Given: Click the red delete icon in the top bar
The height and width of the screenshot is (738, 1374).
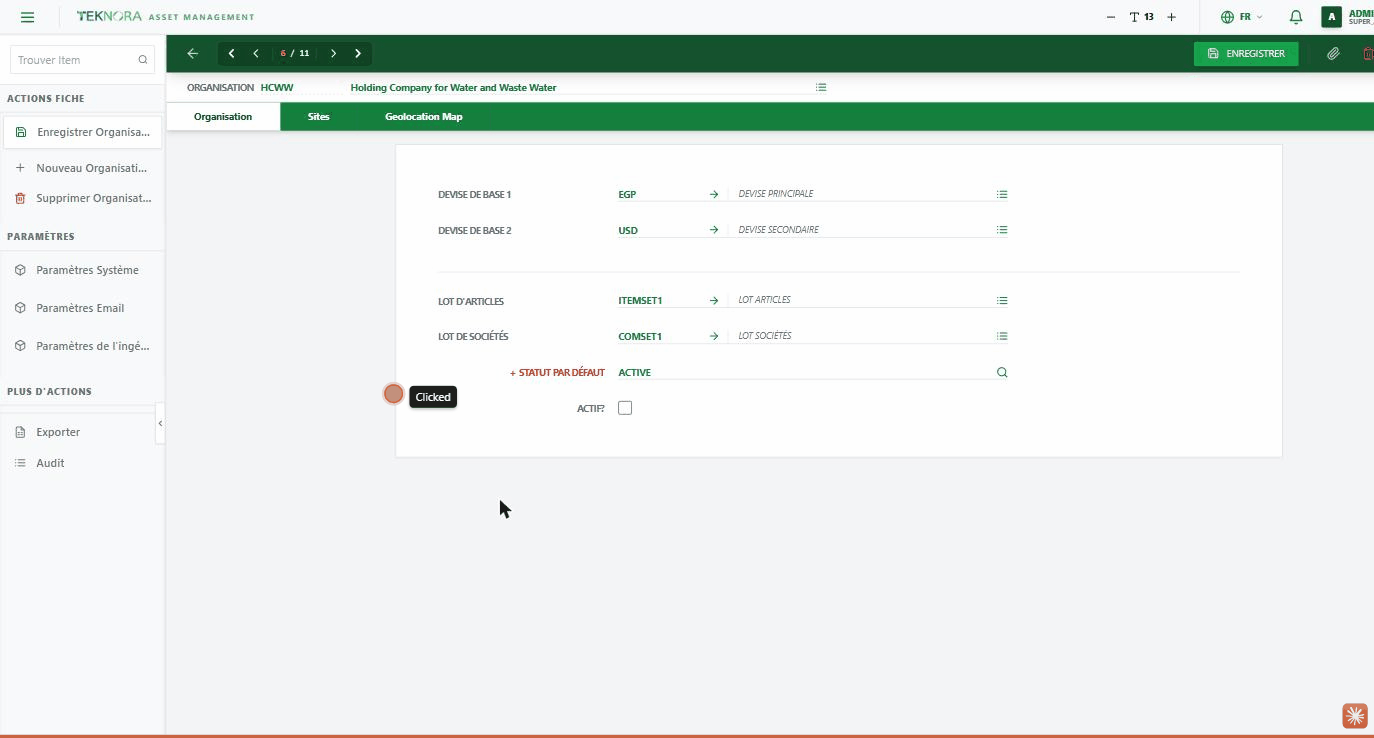Looking at the screenshot, I should coord(1367,53).
